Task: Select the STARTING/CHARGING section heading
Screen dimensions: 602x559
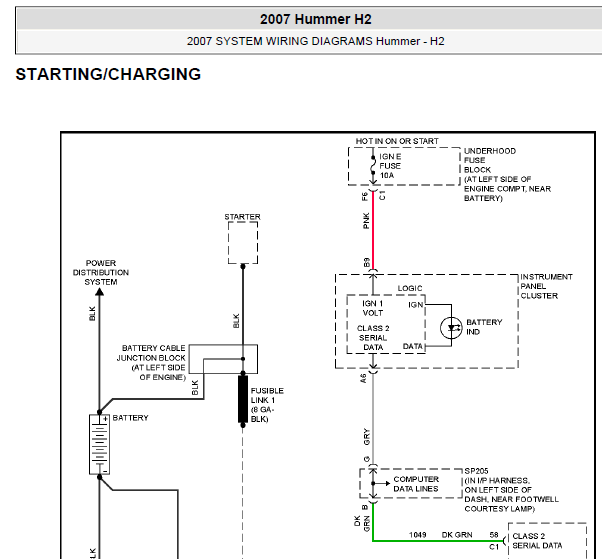Action: click(108, 74)
